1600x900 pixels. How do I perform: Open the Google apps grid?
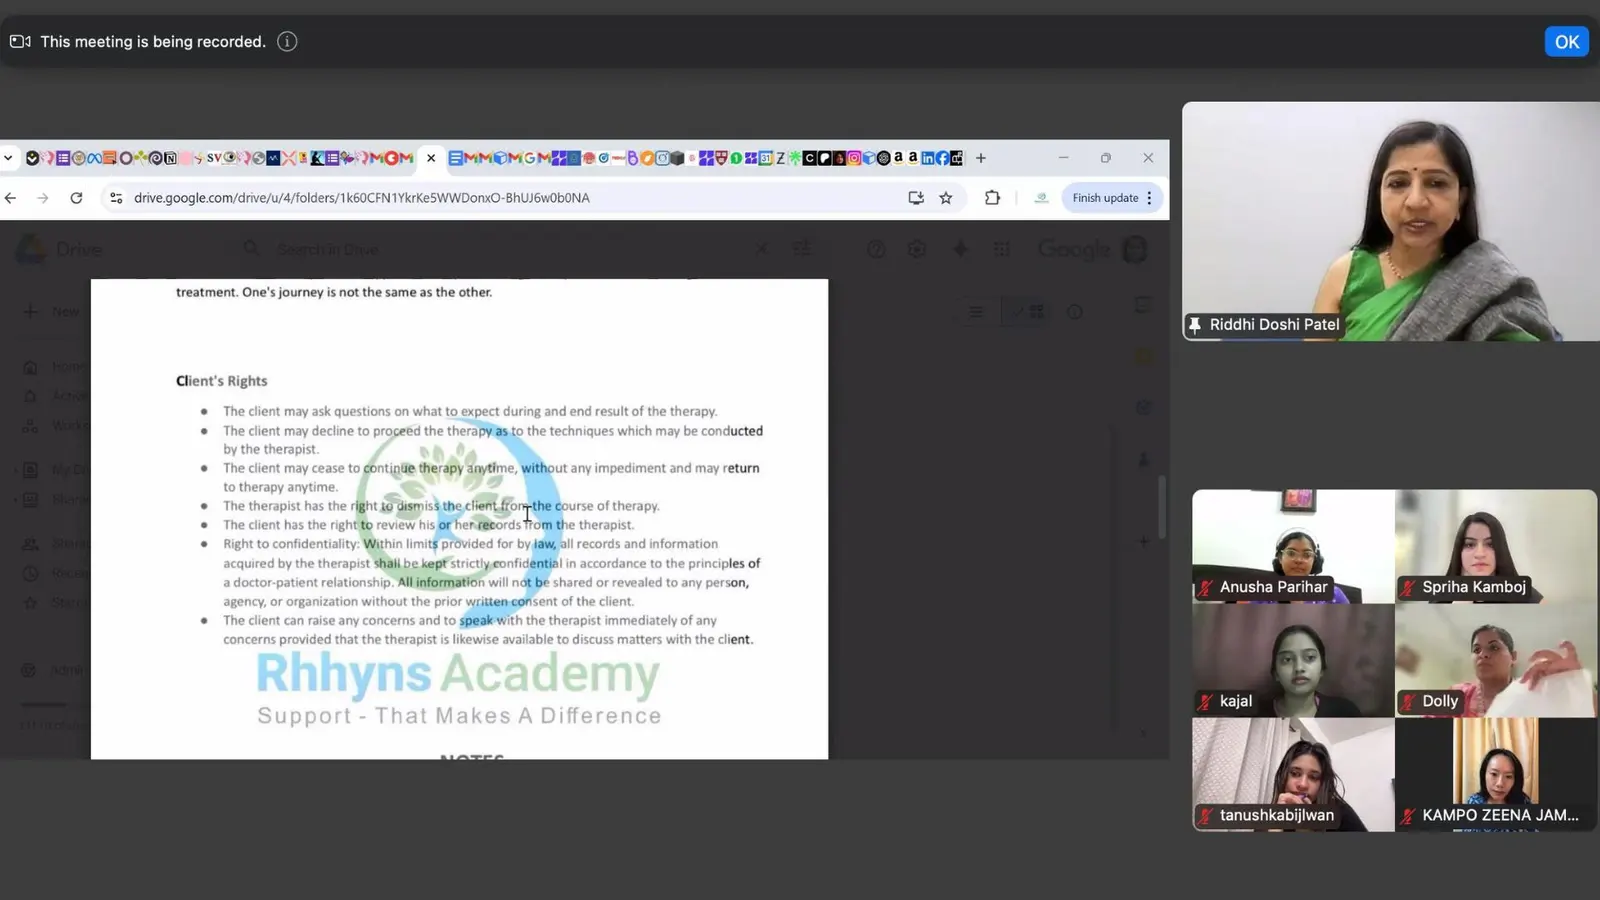1002,249
